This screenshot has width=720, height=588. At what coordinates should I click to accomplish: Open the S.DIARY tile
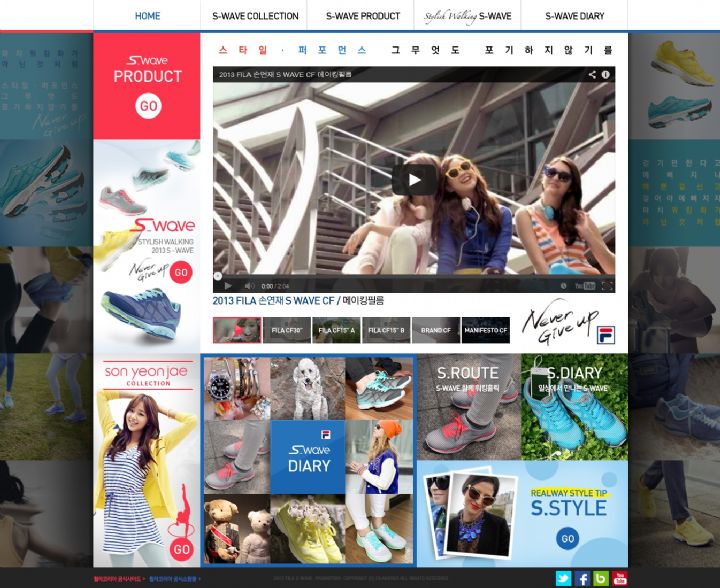pyautogui.click(x=574, y=407)
